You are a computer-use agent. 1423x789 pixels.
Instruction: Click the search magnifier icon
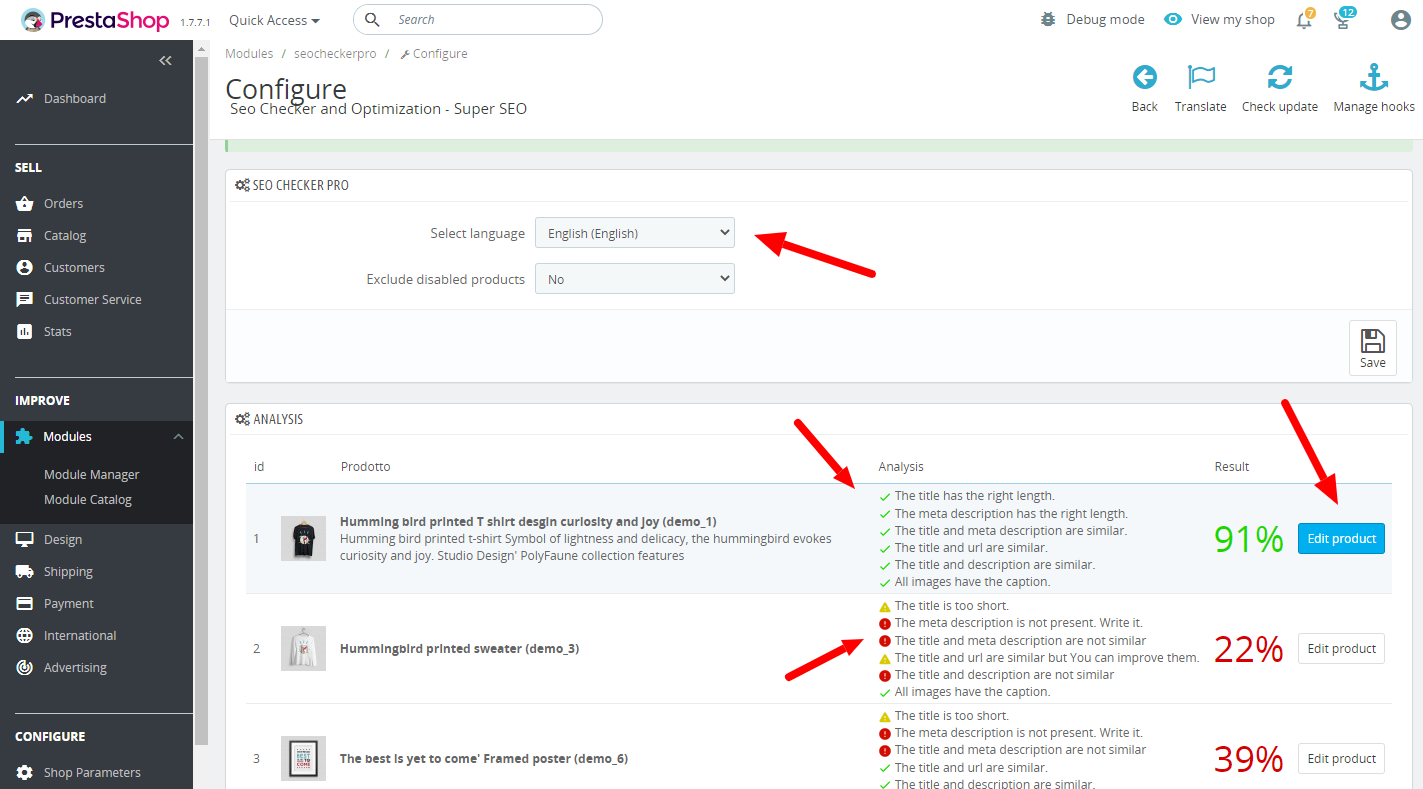click(373, 20)
